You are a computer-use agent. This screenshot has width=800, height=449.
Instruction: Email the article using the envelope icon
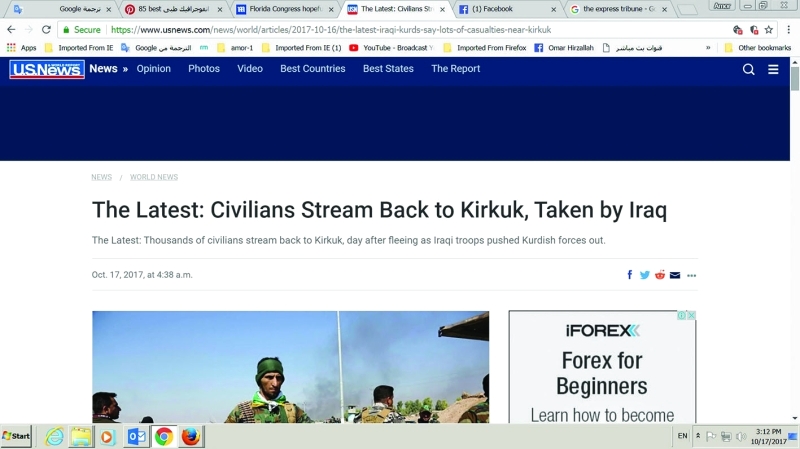point(675,276)
